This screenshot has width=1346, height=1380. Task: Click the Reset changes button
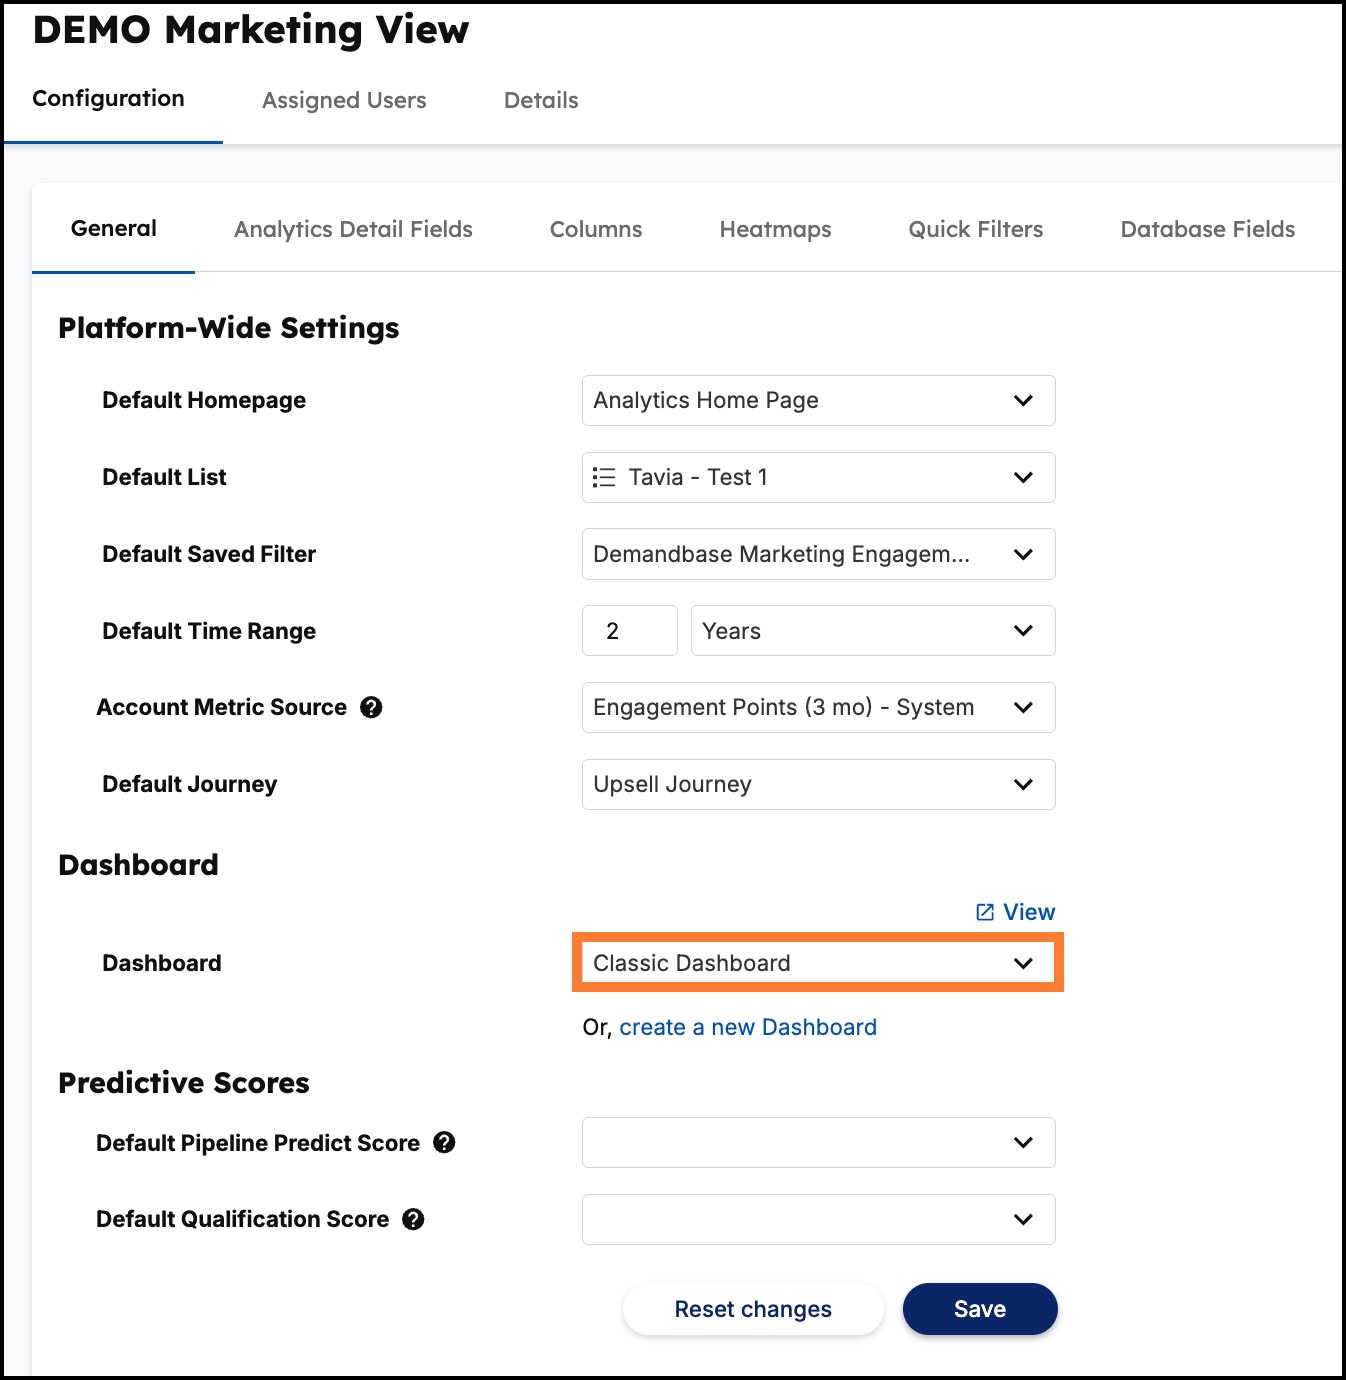(753, 1309)
